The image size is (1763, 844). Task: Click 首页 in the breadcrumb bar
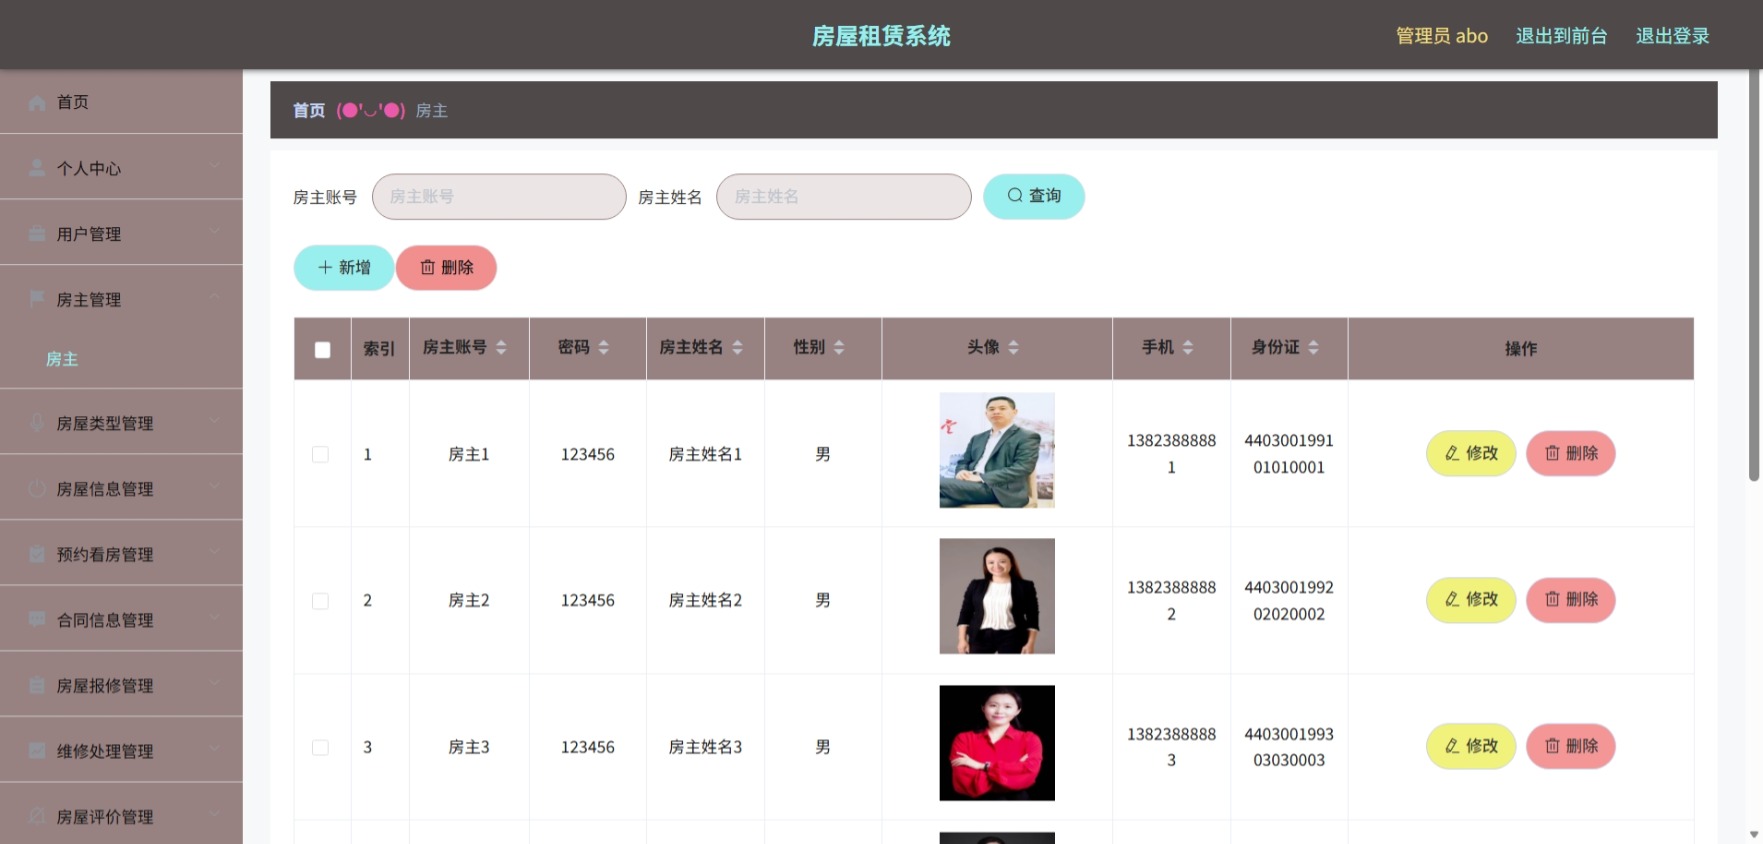coord(309,111)
